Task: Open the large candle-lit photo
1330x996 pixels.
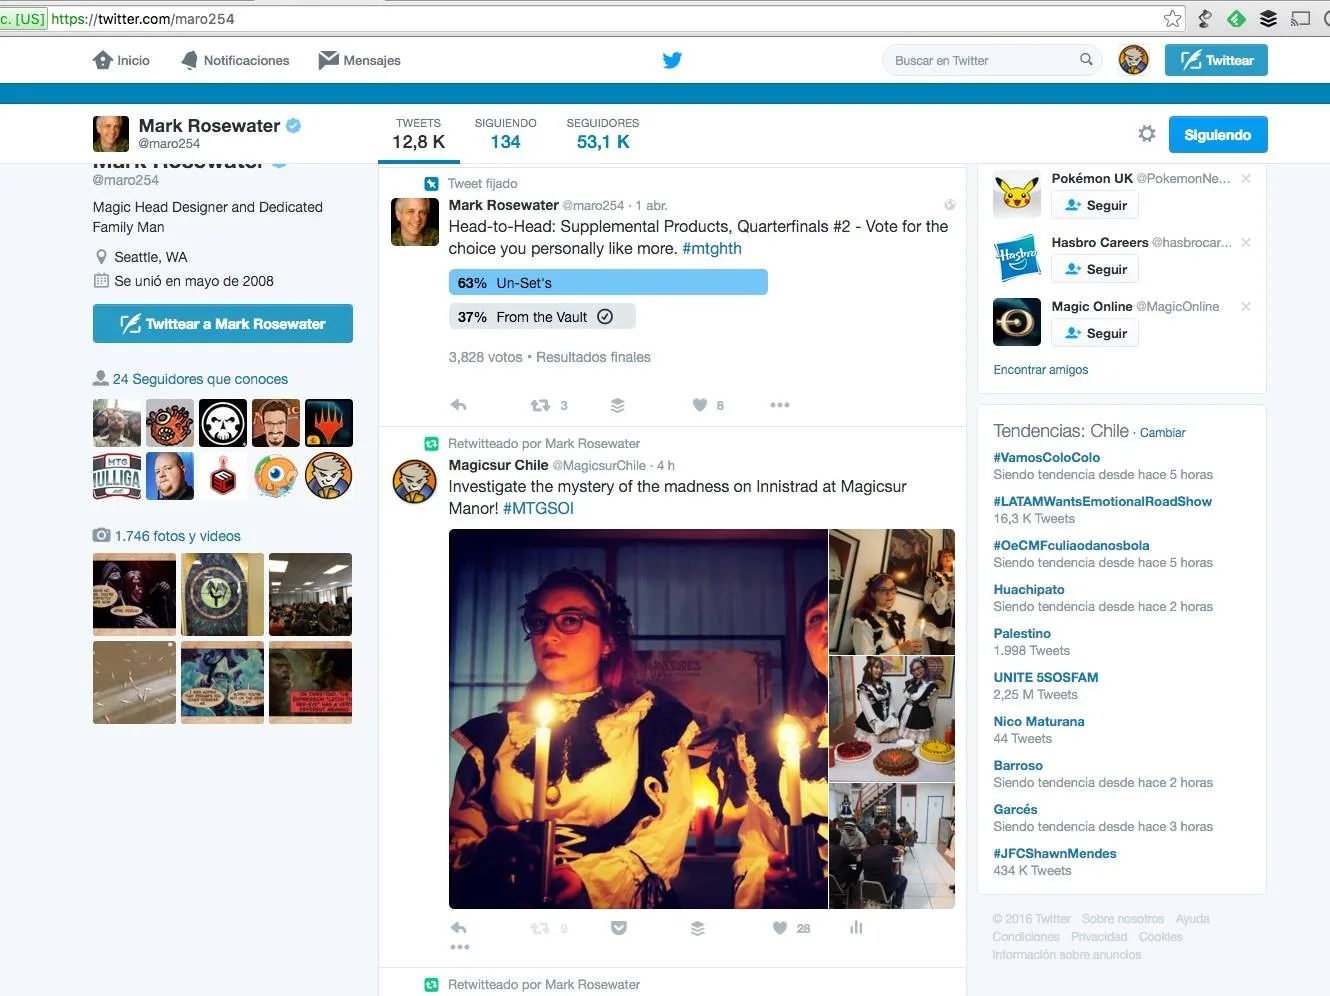Action: [638, 718]
